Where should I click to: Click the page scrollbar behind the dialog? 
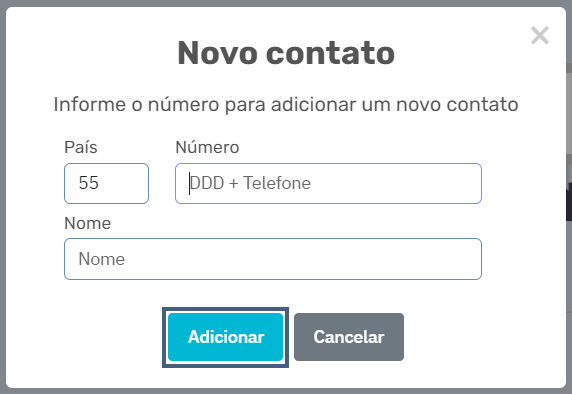tap(569, 109)
